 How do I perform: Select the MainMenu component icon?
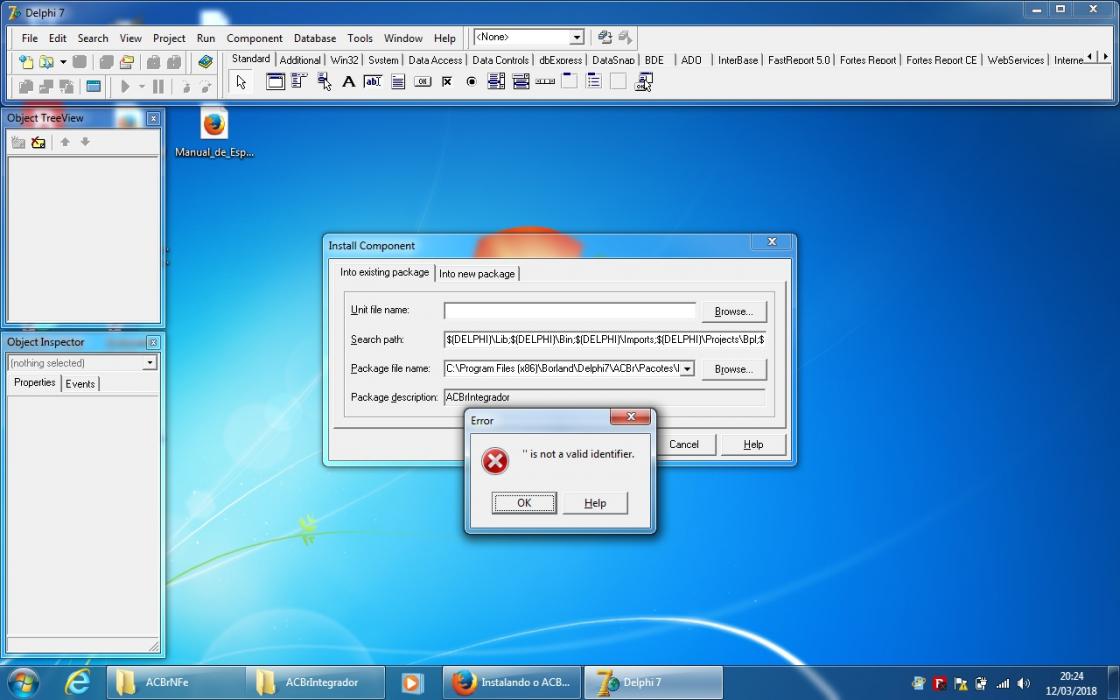click(299, 82)
